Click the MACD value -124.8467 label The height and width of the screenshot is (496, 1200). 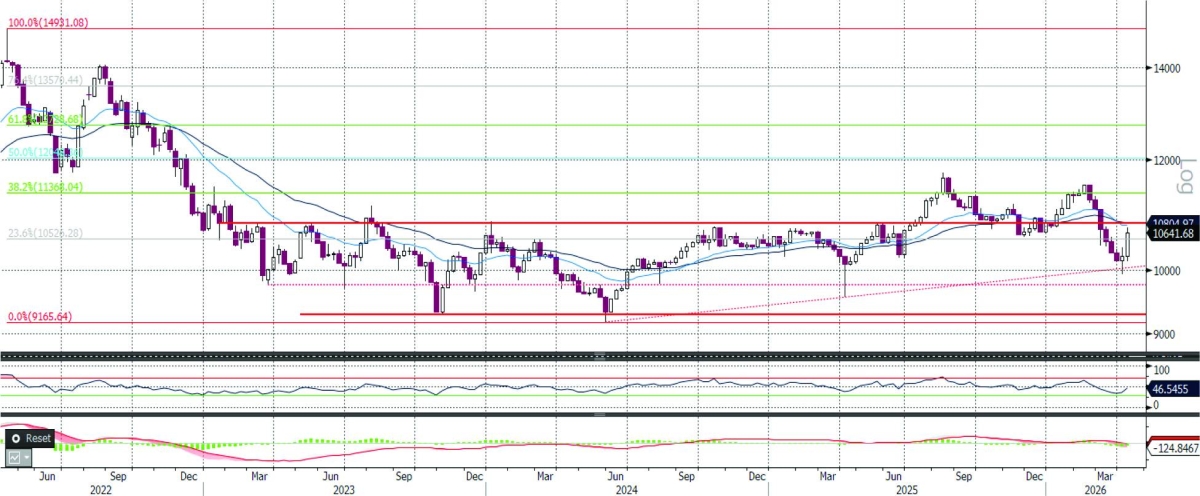point(1173,449)
